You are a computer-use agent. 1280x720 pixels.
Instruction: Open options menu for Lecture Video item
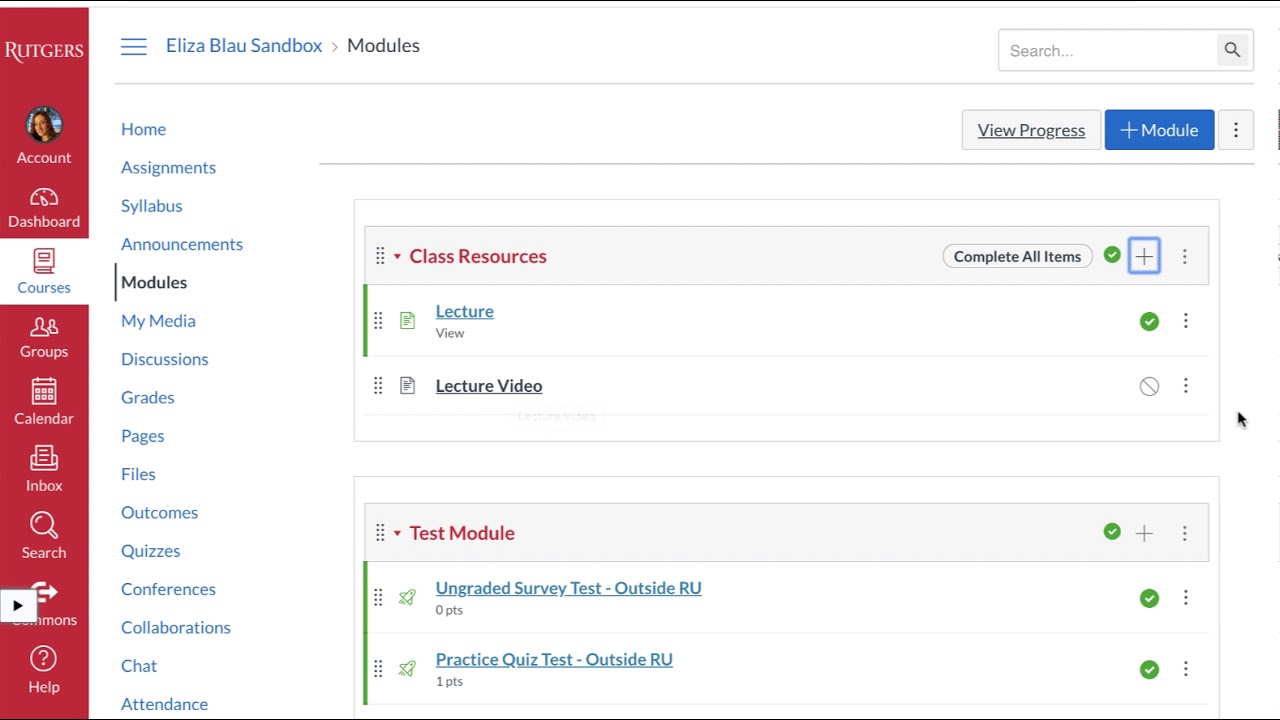1186,386
